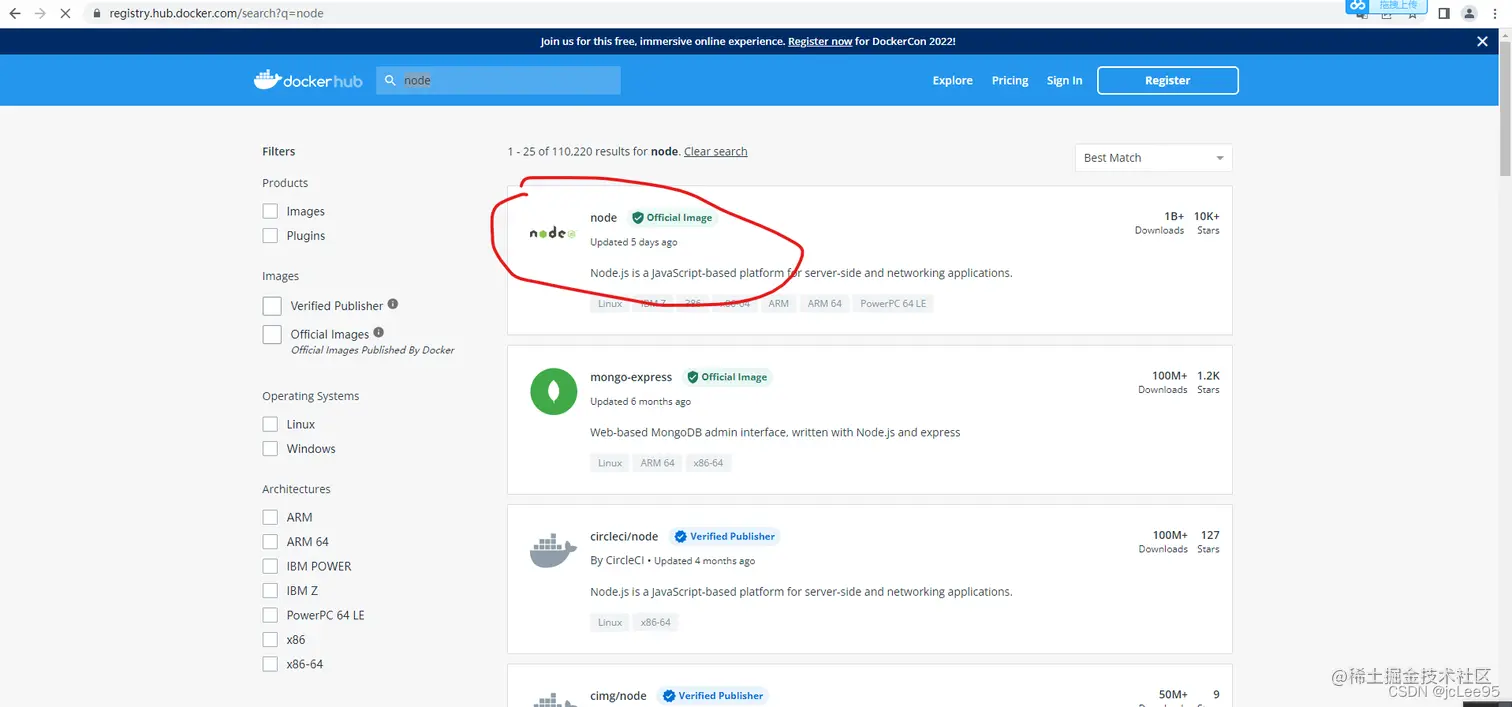Click the 110,220 results count text

(x=577, y=151)
